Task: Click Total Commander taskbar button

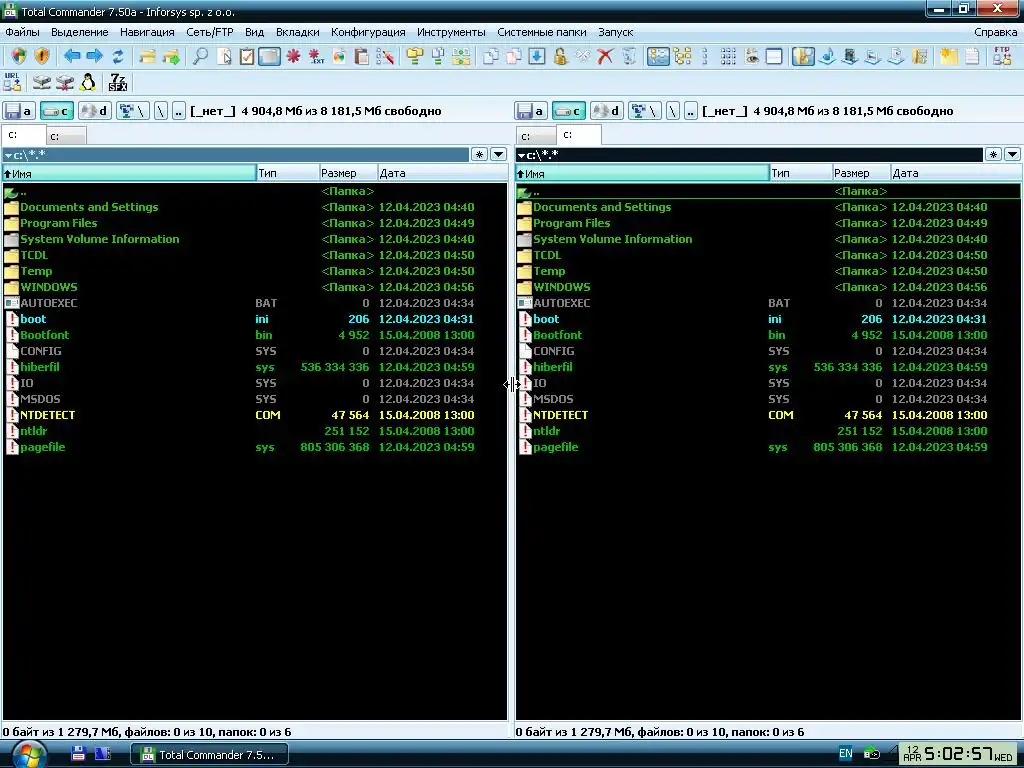Action: (209, 754)
